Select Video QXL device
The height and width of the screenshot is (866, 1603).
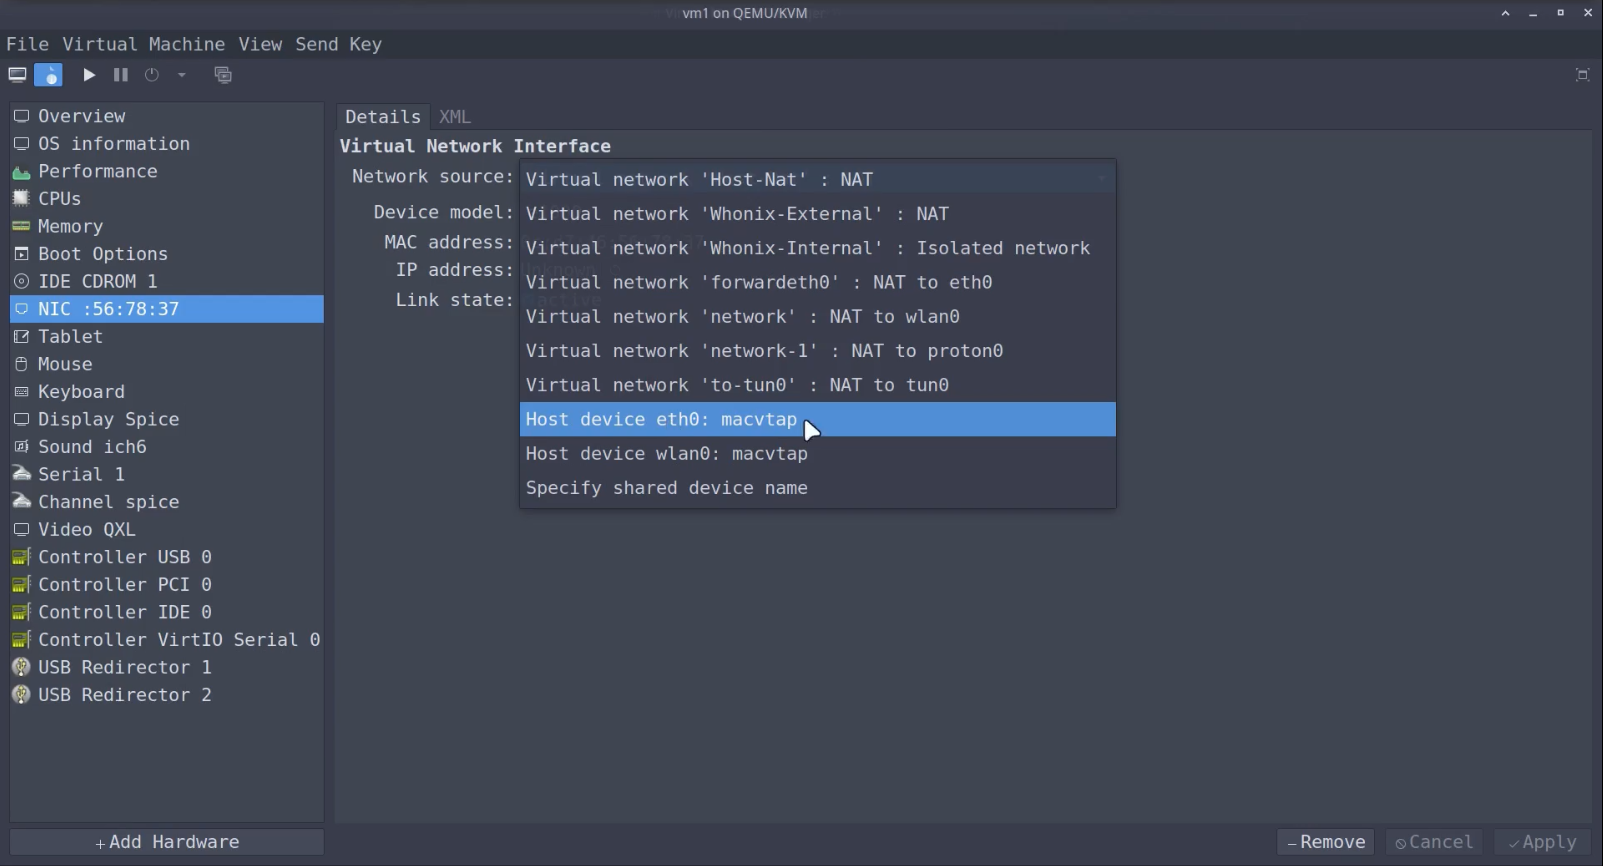point(167,529)
